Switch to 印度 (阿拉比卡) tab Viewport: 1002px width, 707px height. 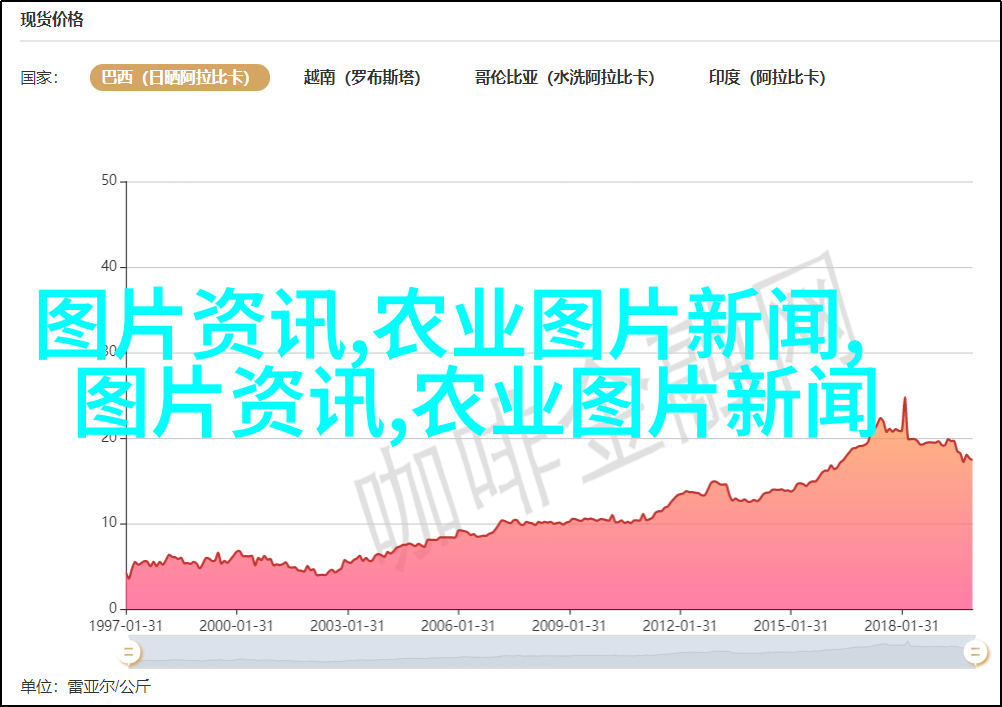767,77
